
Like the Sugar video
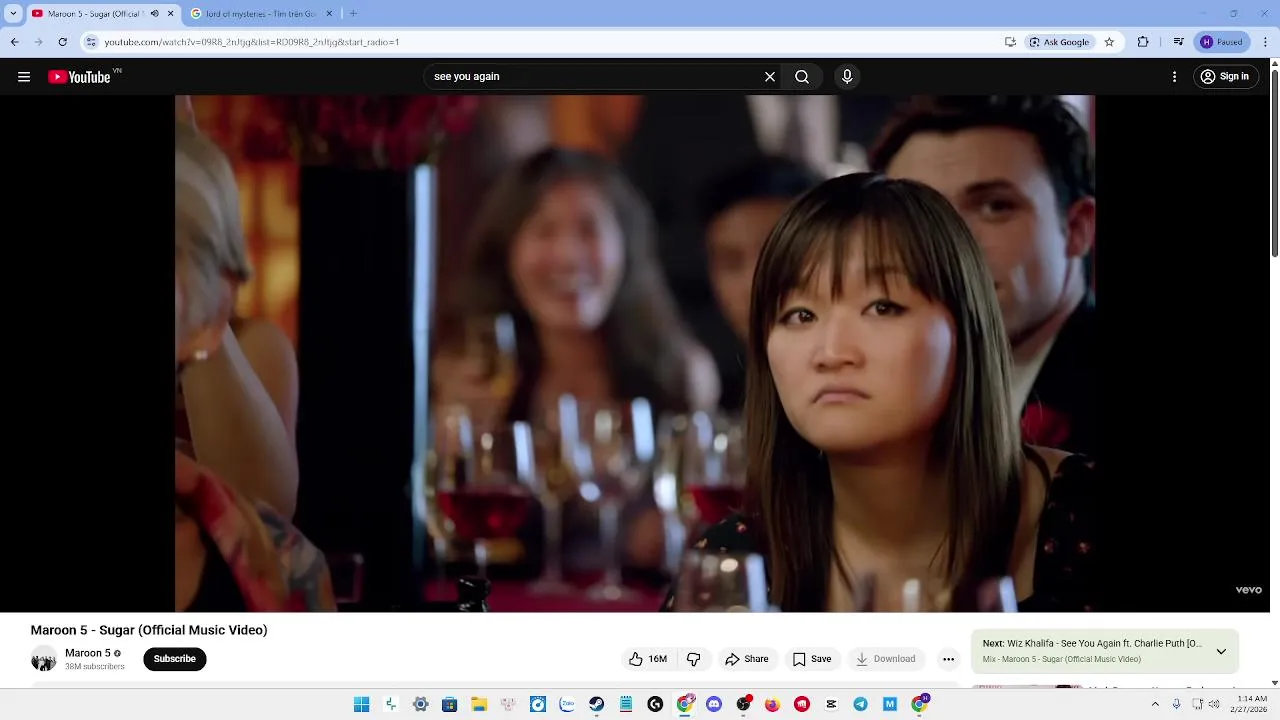coord(648,659)
